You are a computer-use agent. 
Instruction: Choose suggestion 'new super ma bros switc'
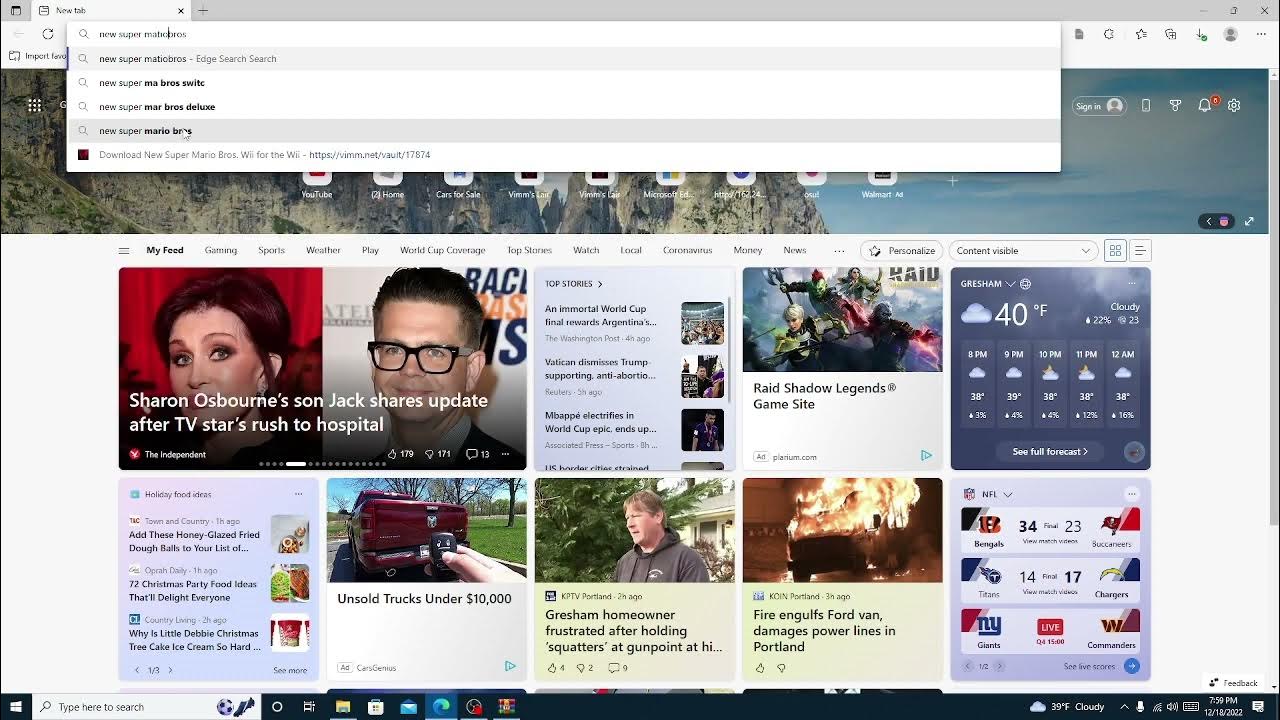tap(563, 83)
